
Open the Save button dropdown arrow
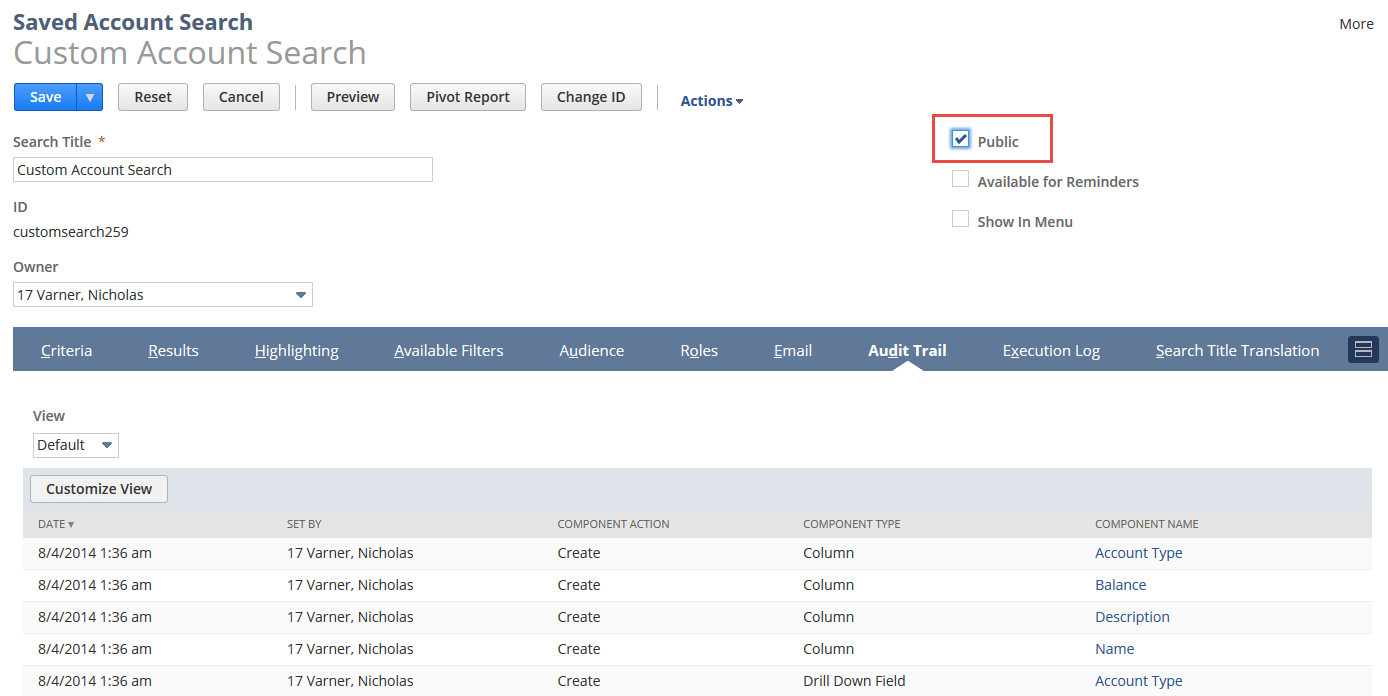pos(90,97)
